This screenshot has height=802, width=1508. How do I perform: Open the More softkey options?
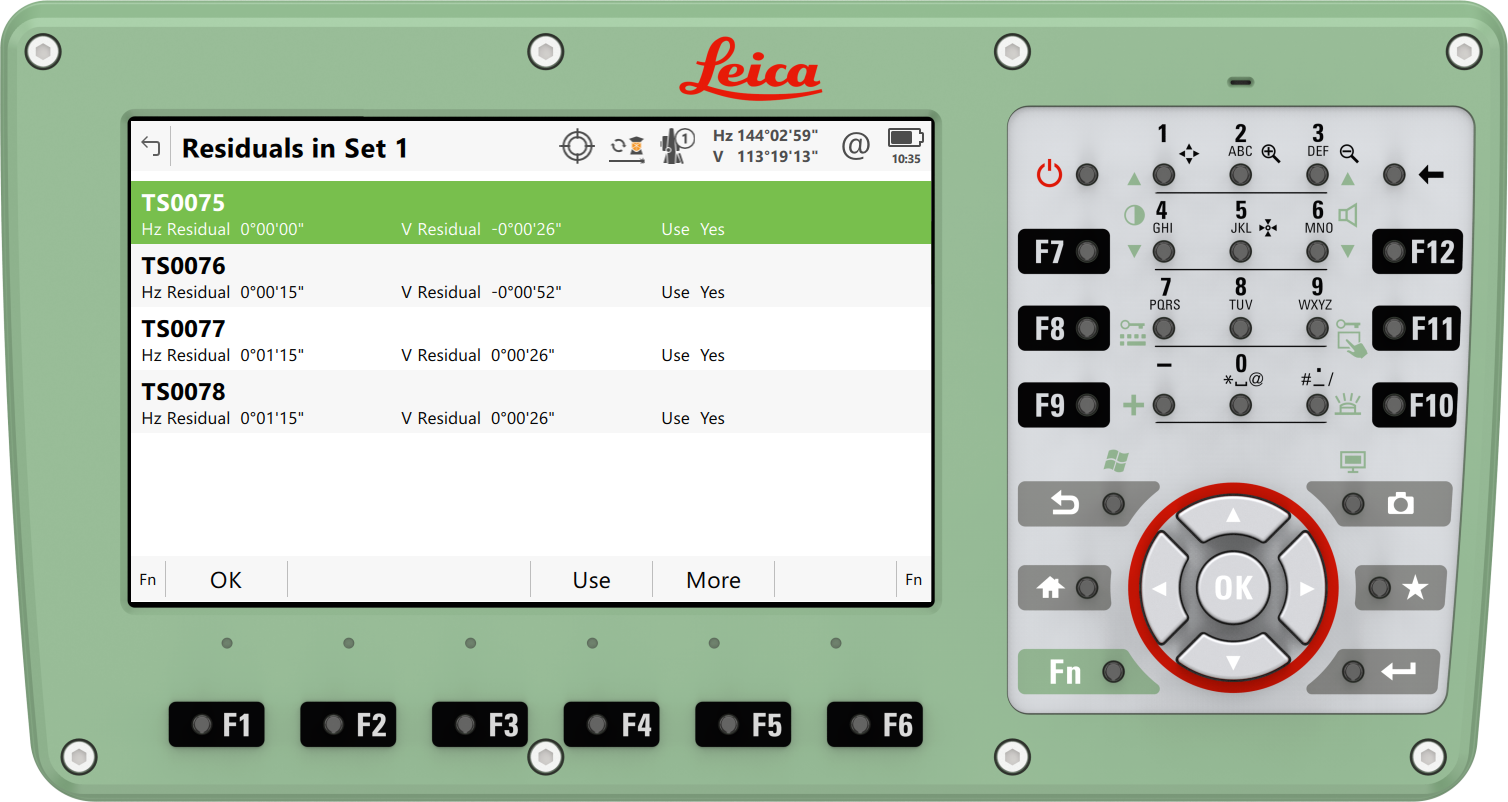713,580
